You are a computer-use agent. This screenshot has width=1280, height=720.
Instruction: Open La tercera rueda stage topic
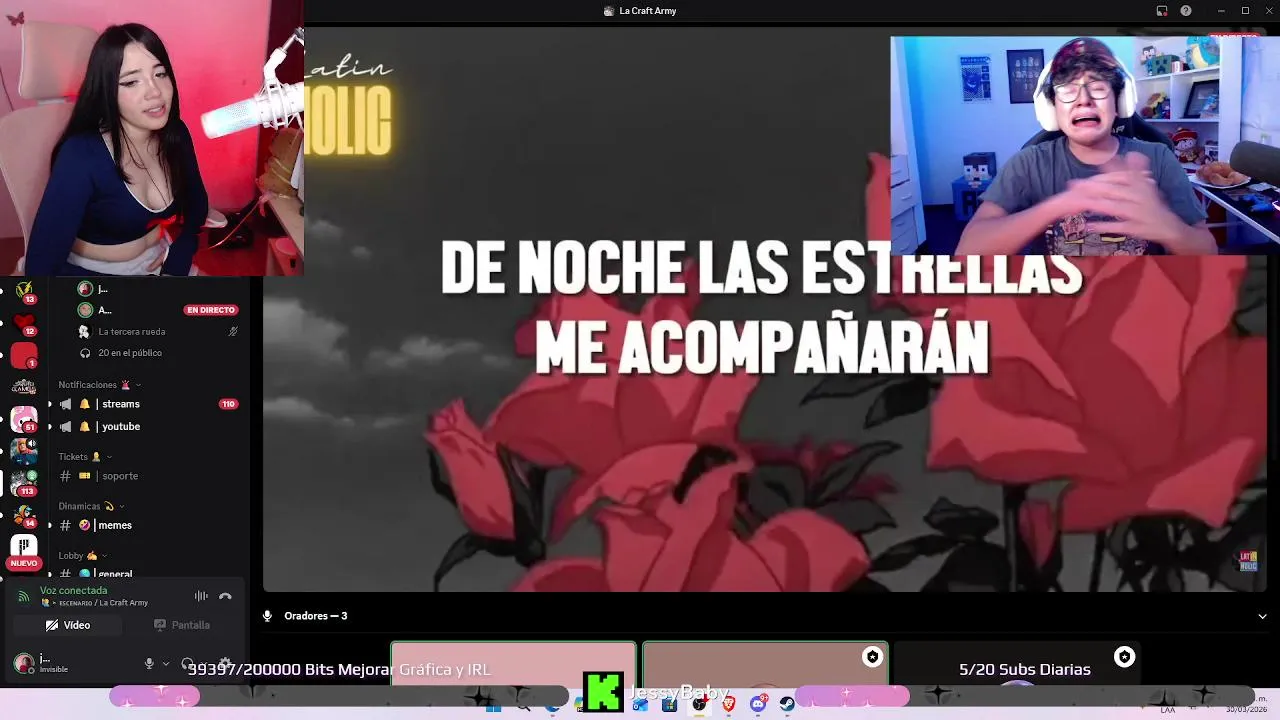pos(131,332)
